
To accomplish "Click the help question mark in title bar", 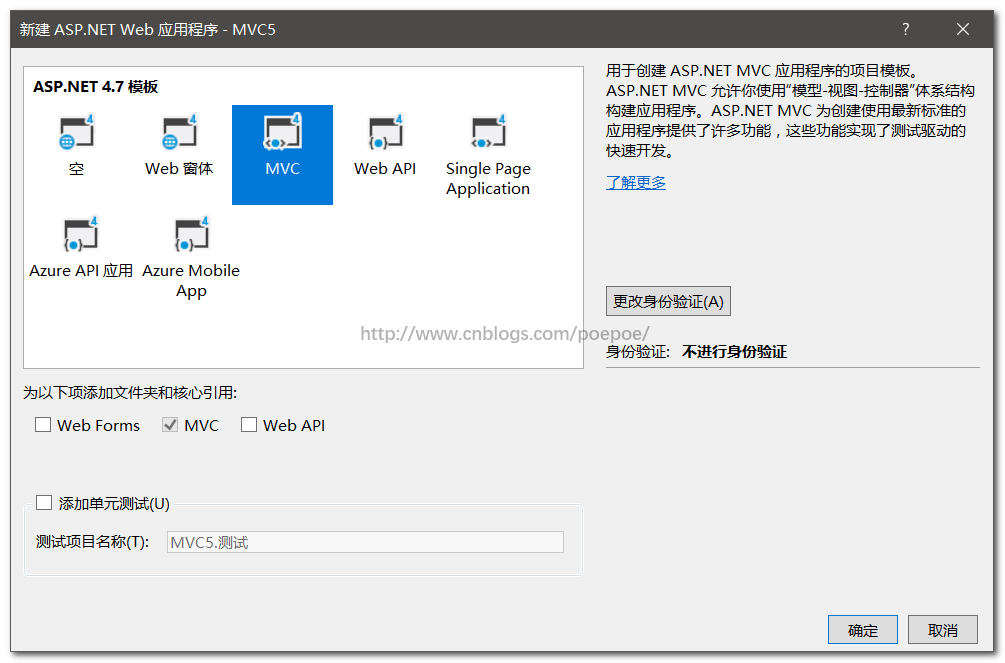I will [905, 29].
